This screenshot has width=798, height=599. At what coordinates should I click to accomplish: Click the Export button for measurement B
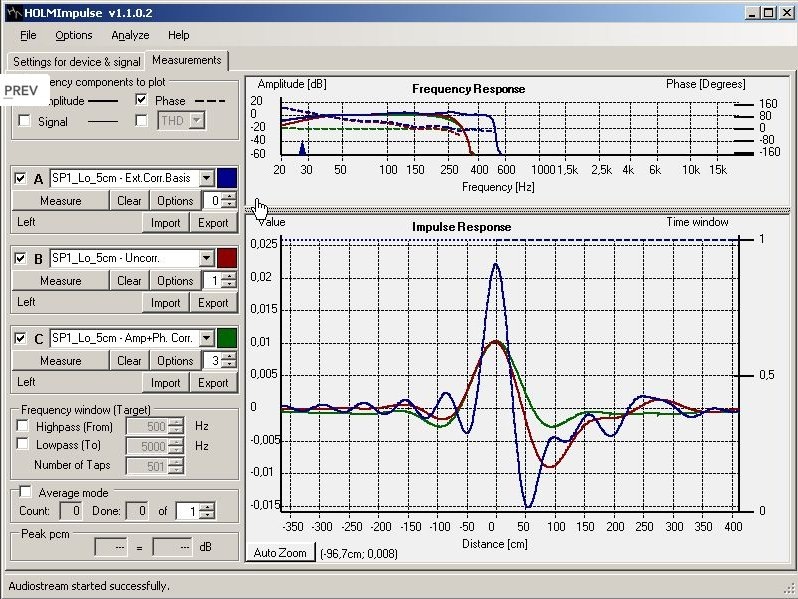coord(213,303)
